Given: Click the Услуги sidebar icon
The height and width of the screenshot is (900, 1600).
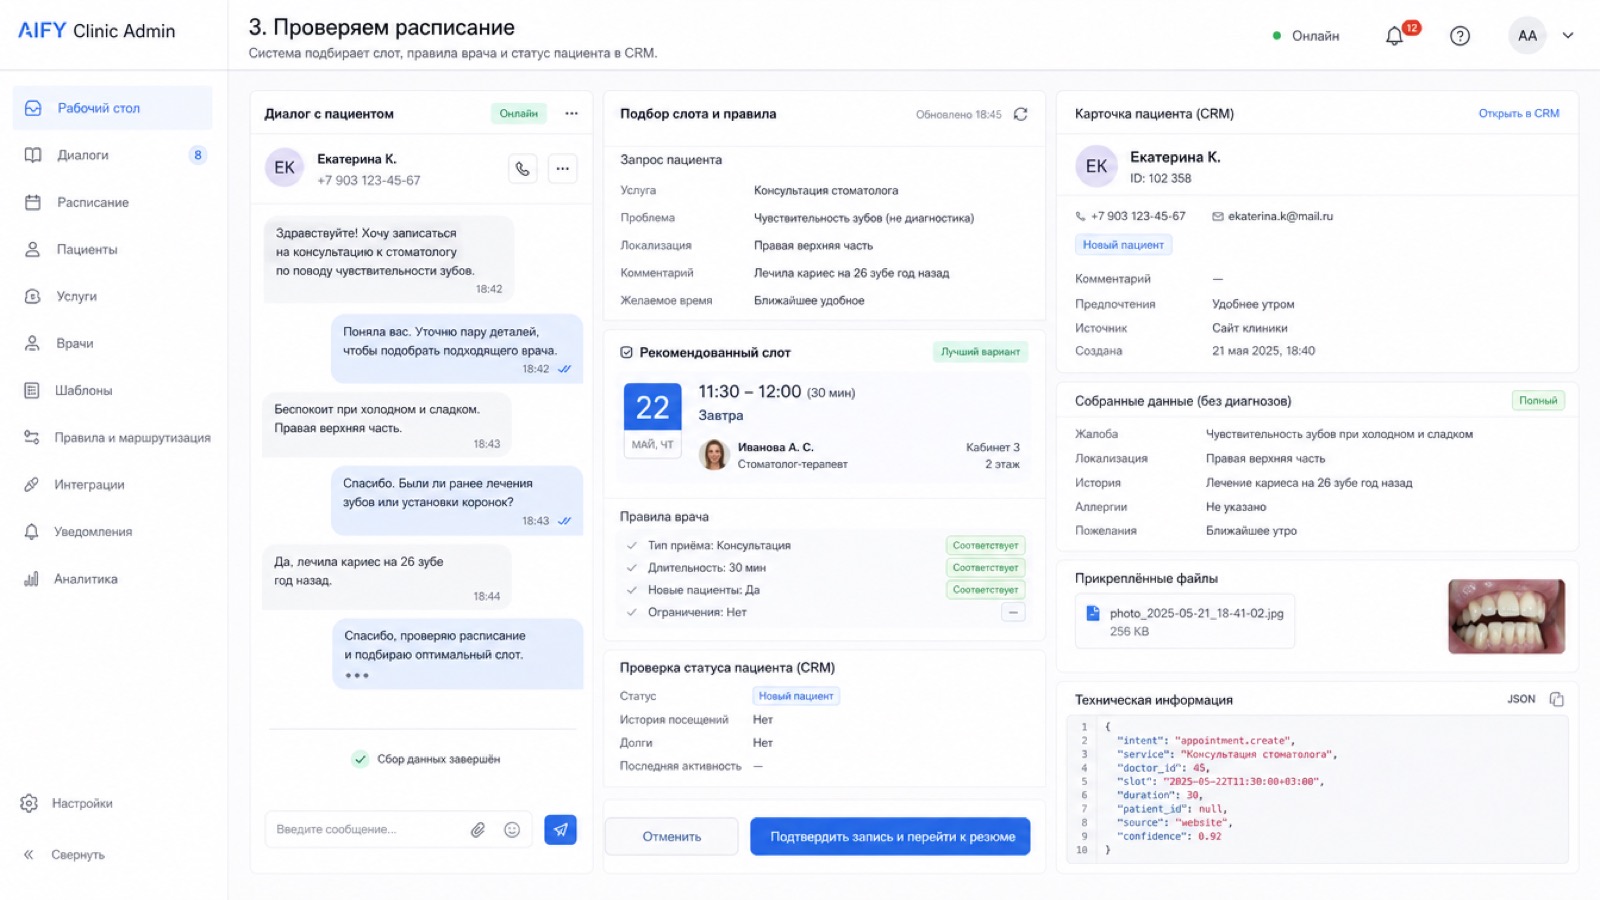Looking at the screenshot, I should [32, 296].
